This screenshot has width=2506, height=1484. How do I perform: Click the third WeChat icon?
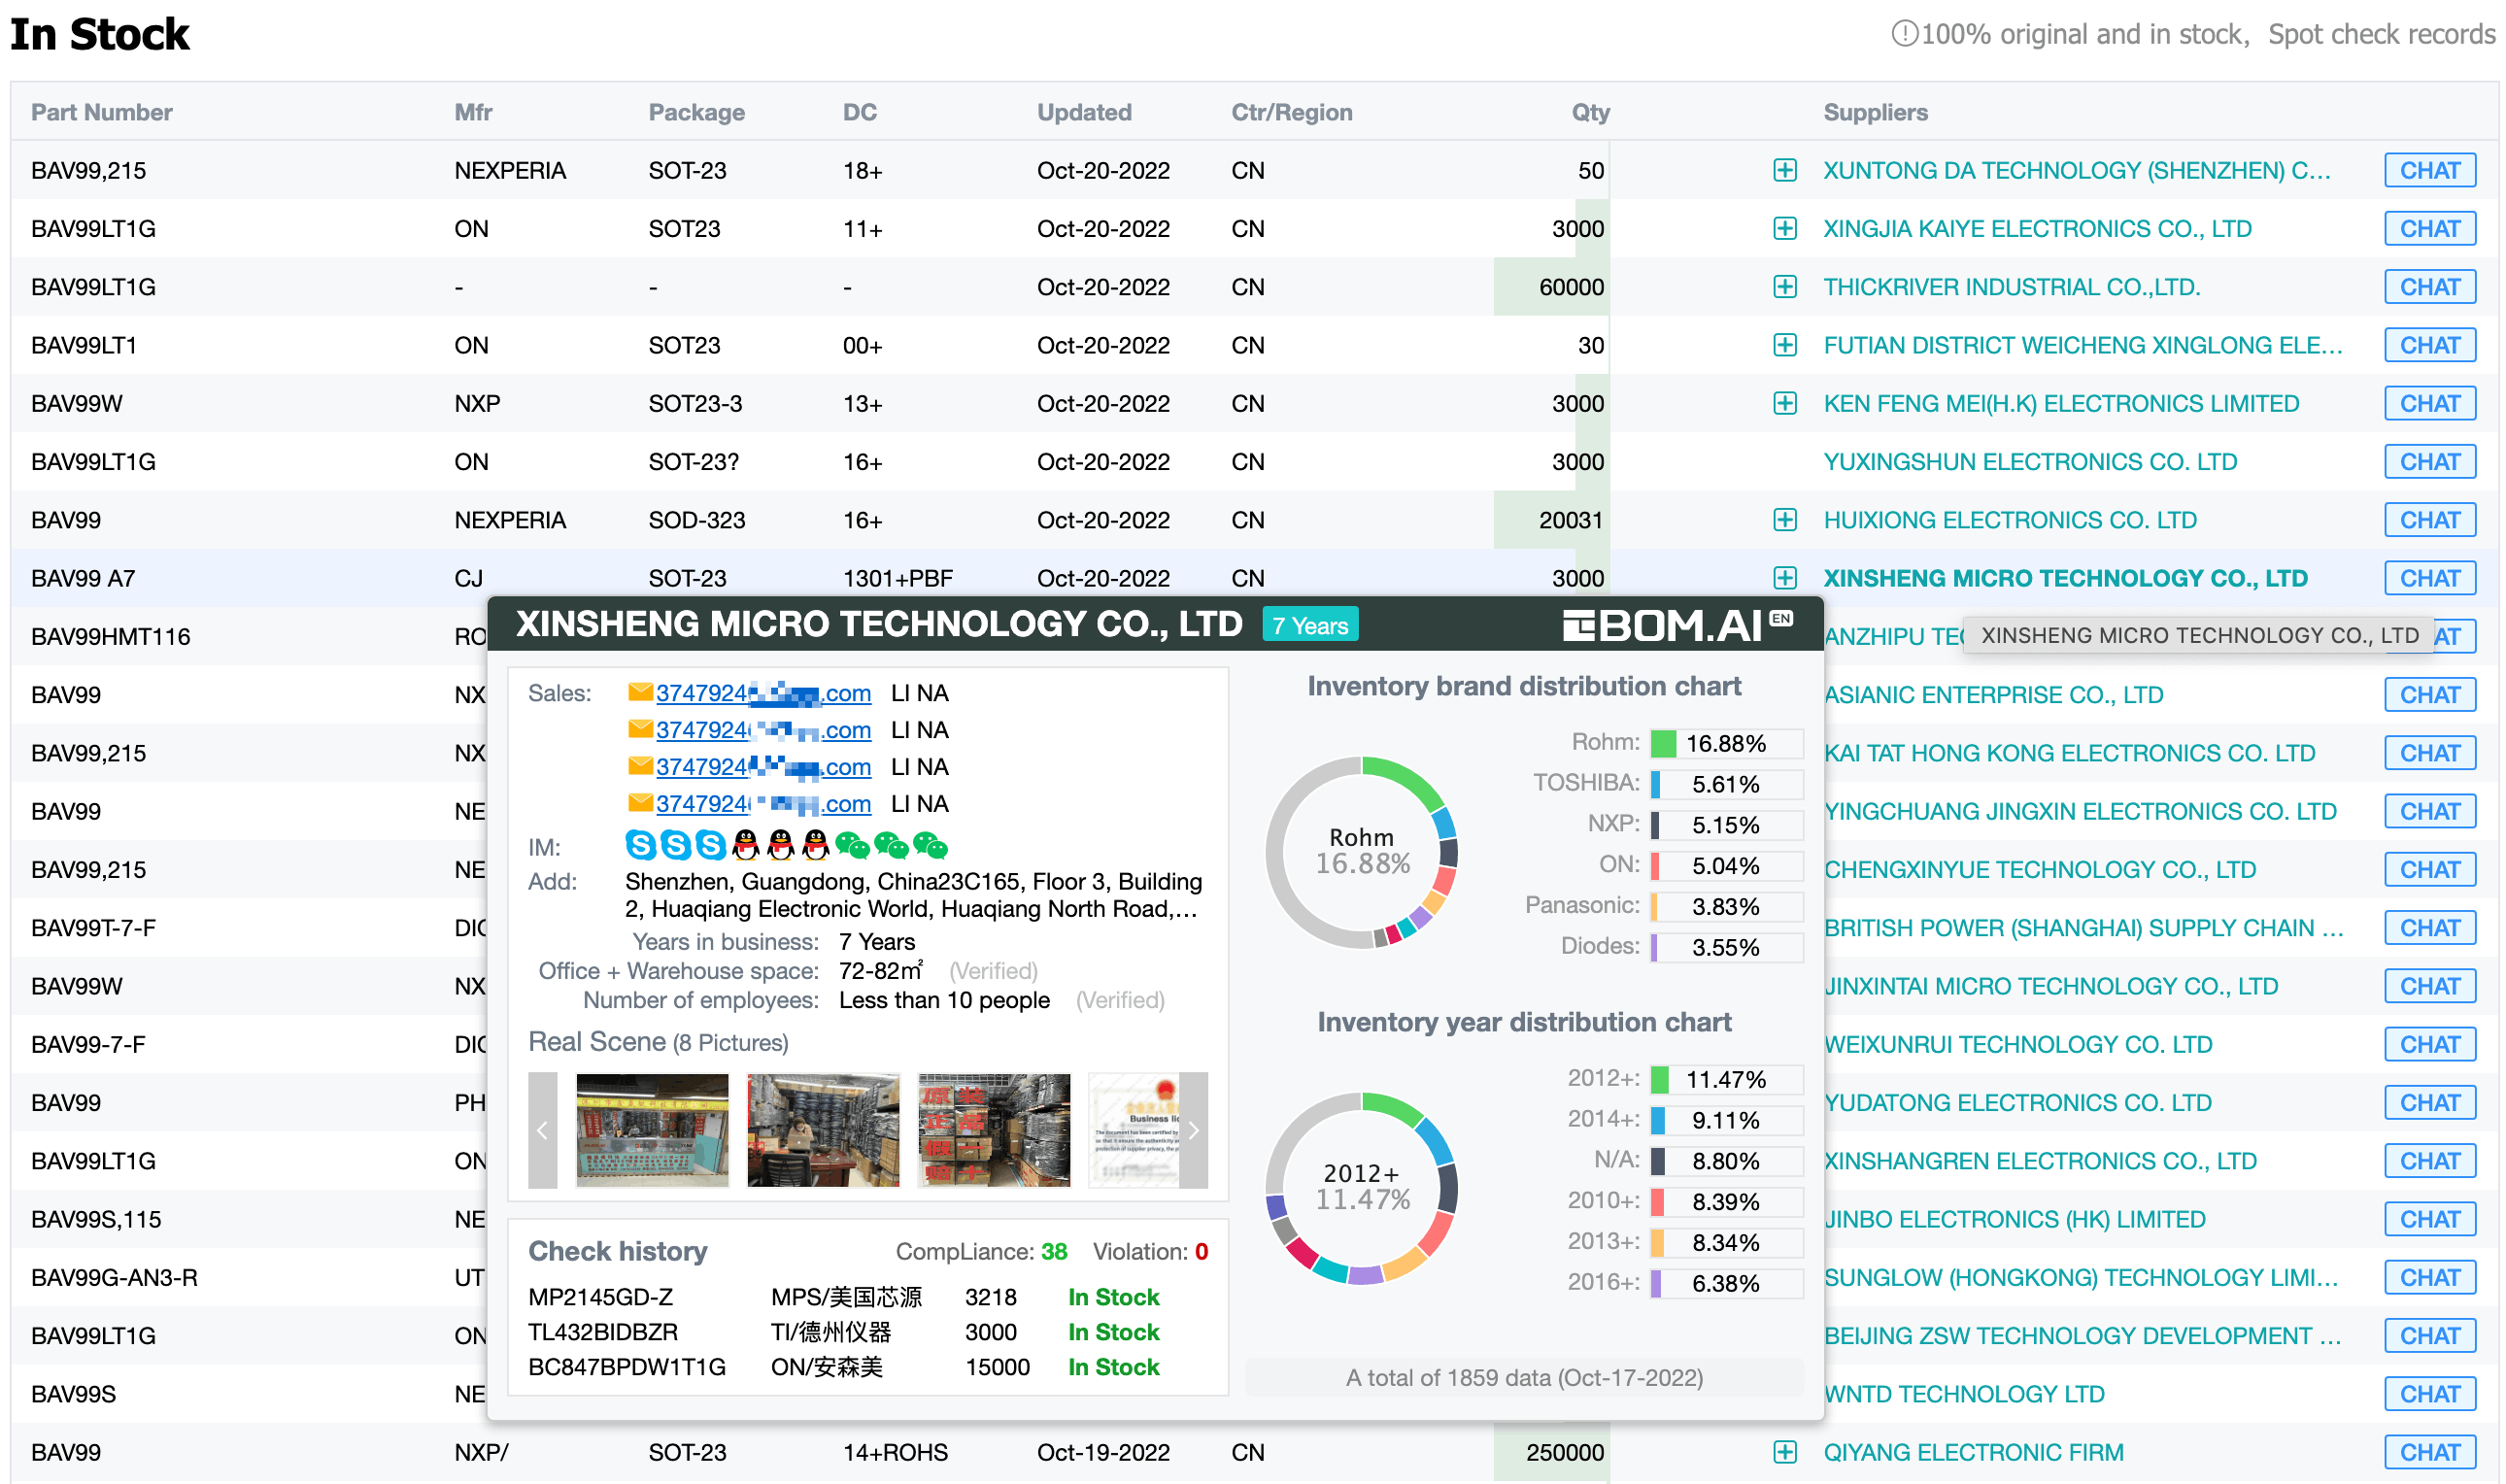click(x=930, y=847)
